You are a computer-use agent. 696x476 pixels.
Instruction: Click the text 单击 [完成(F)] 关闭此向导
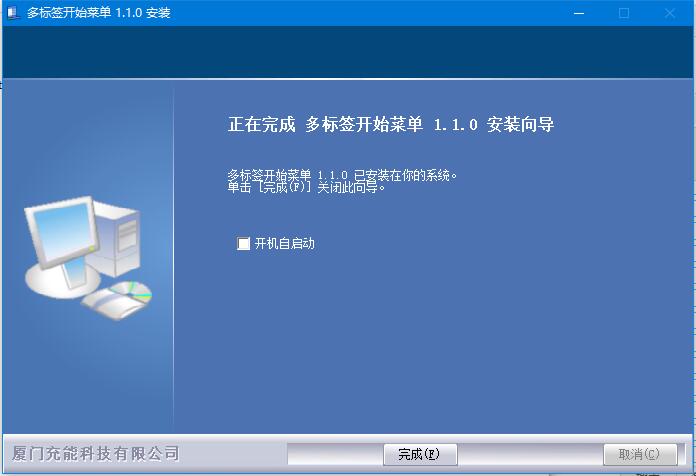pyautogui.click(x=306, y=187)
